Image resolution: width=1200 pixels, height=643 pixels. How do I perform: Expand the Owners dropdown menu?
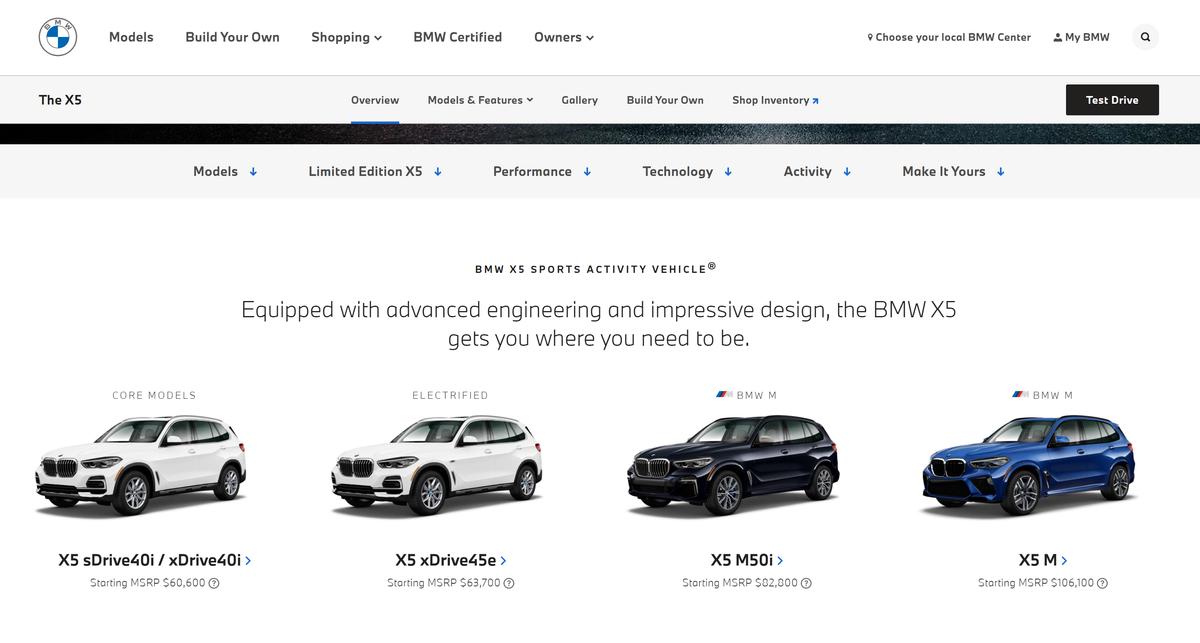tap(563, 37)
